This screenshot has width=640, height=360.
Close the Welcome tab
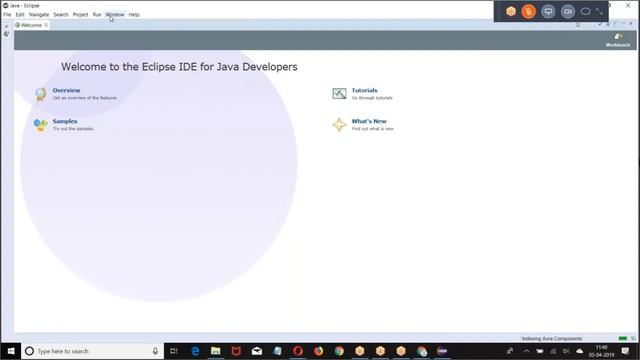(46, 25)
